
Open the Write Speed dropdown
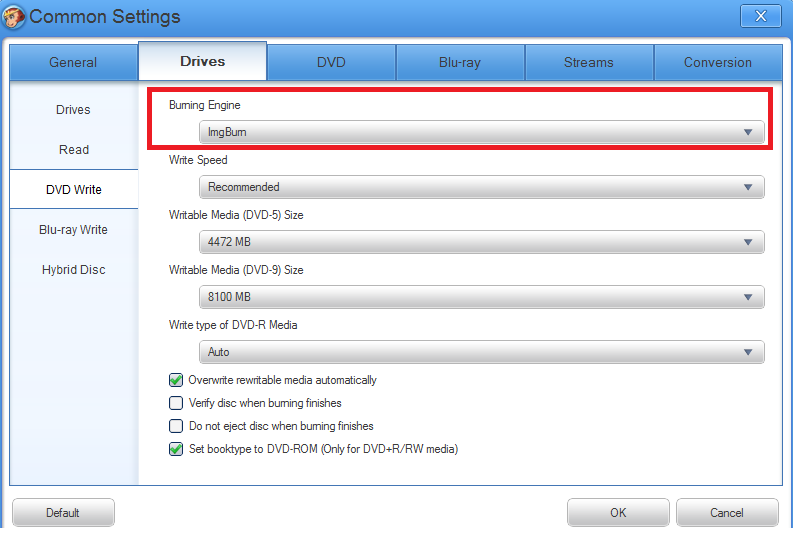pyautogui.click(x=481, y=187)
